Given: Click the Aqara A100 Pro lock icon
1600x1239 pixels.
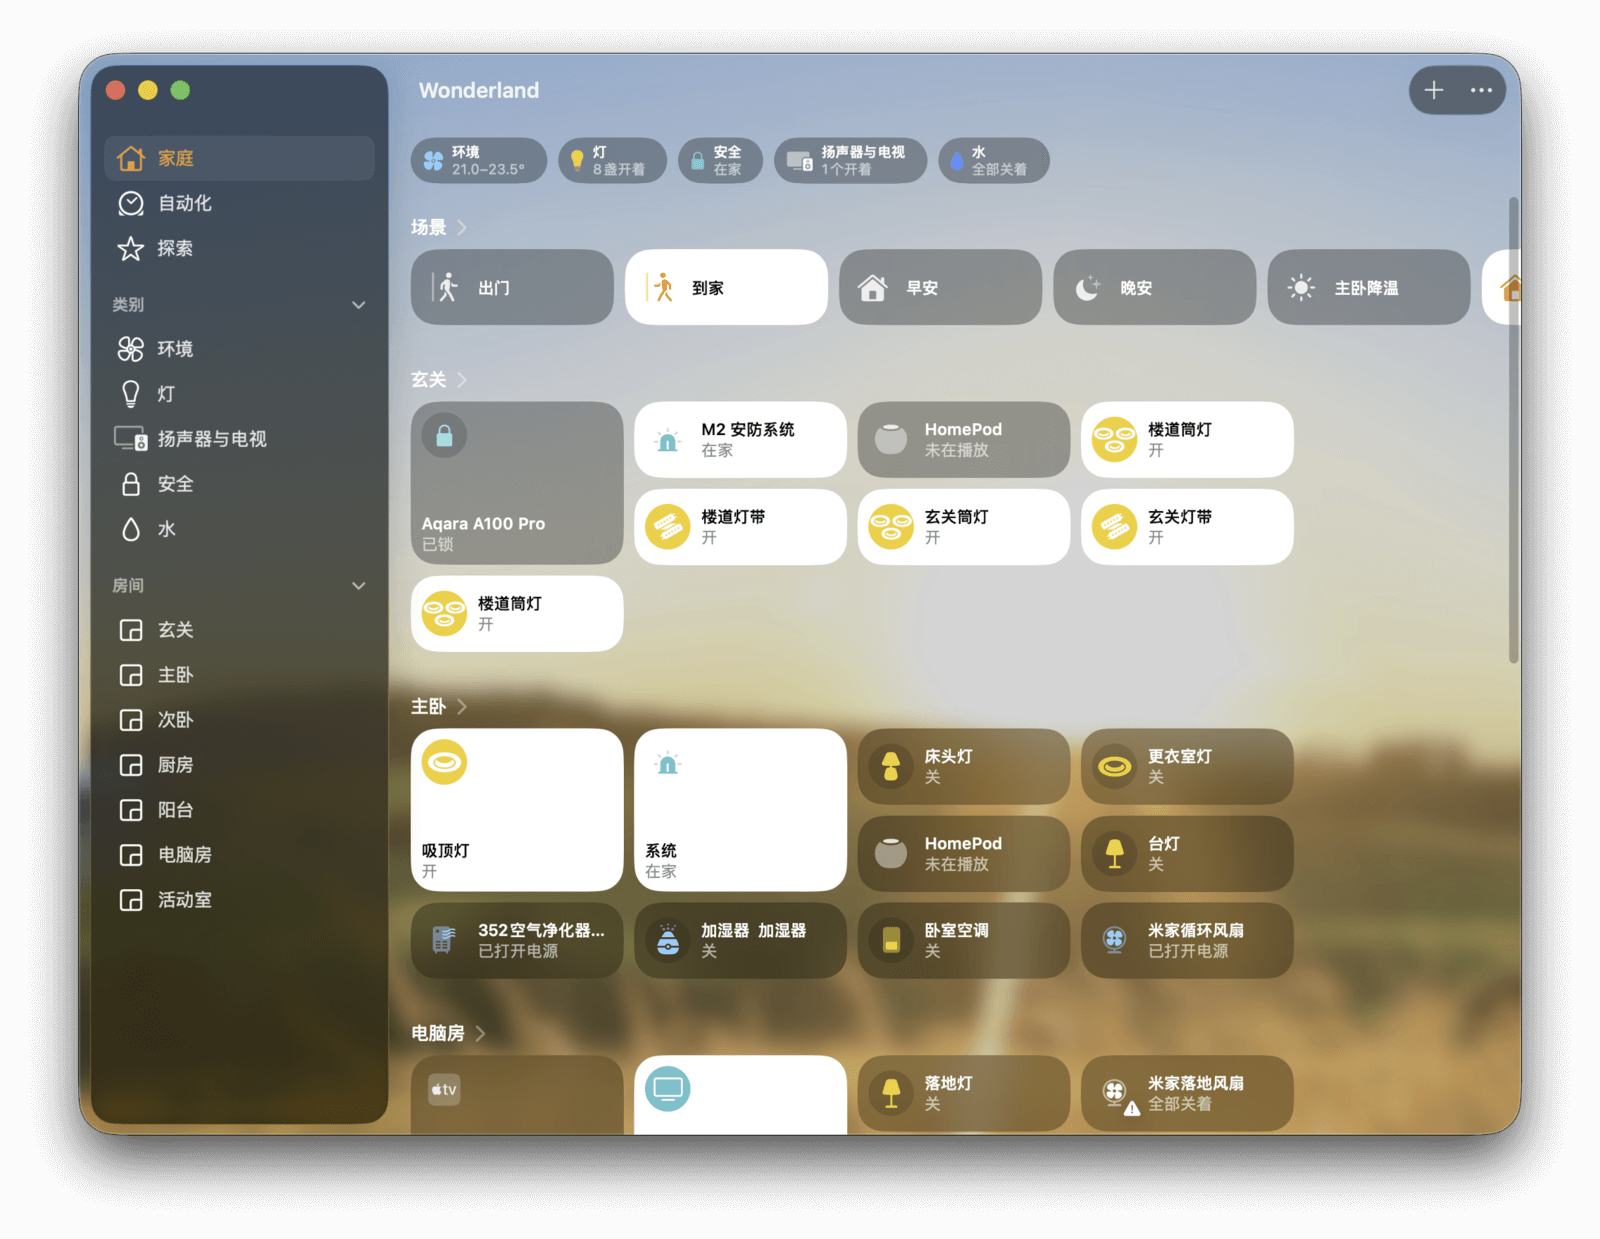Looking at the screenshot, I should (x=445, y=436).
